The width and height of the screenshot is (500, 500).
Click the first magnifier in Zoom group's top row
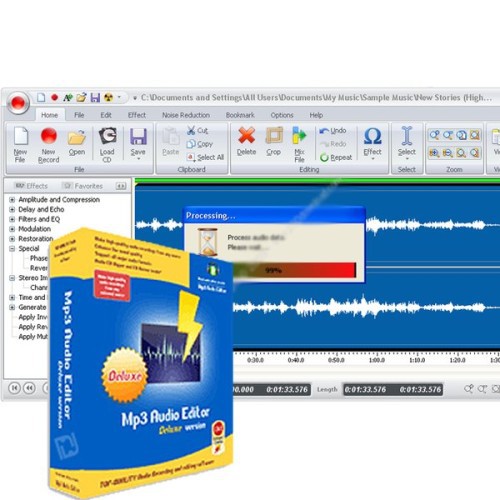(x=434, y=135)
